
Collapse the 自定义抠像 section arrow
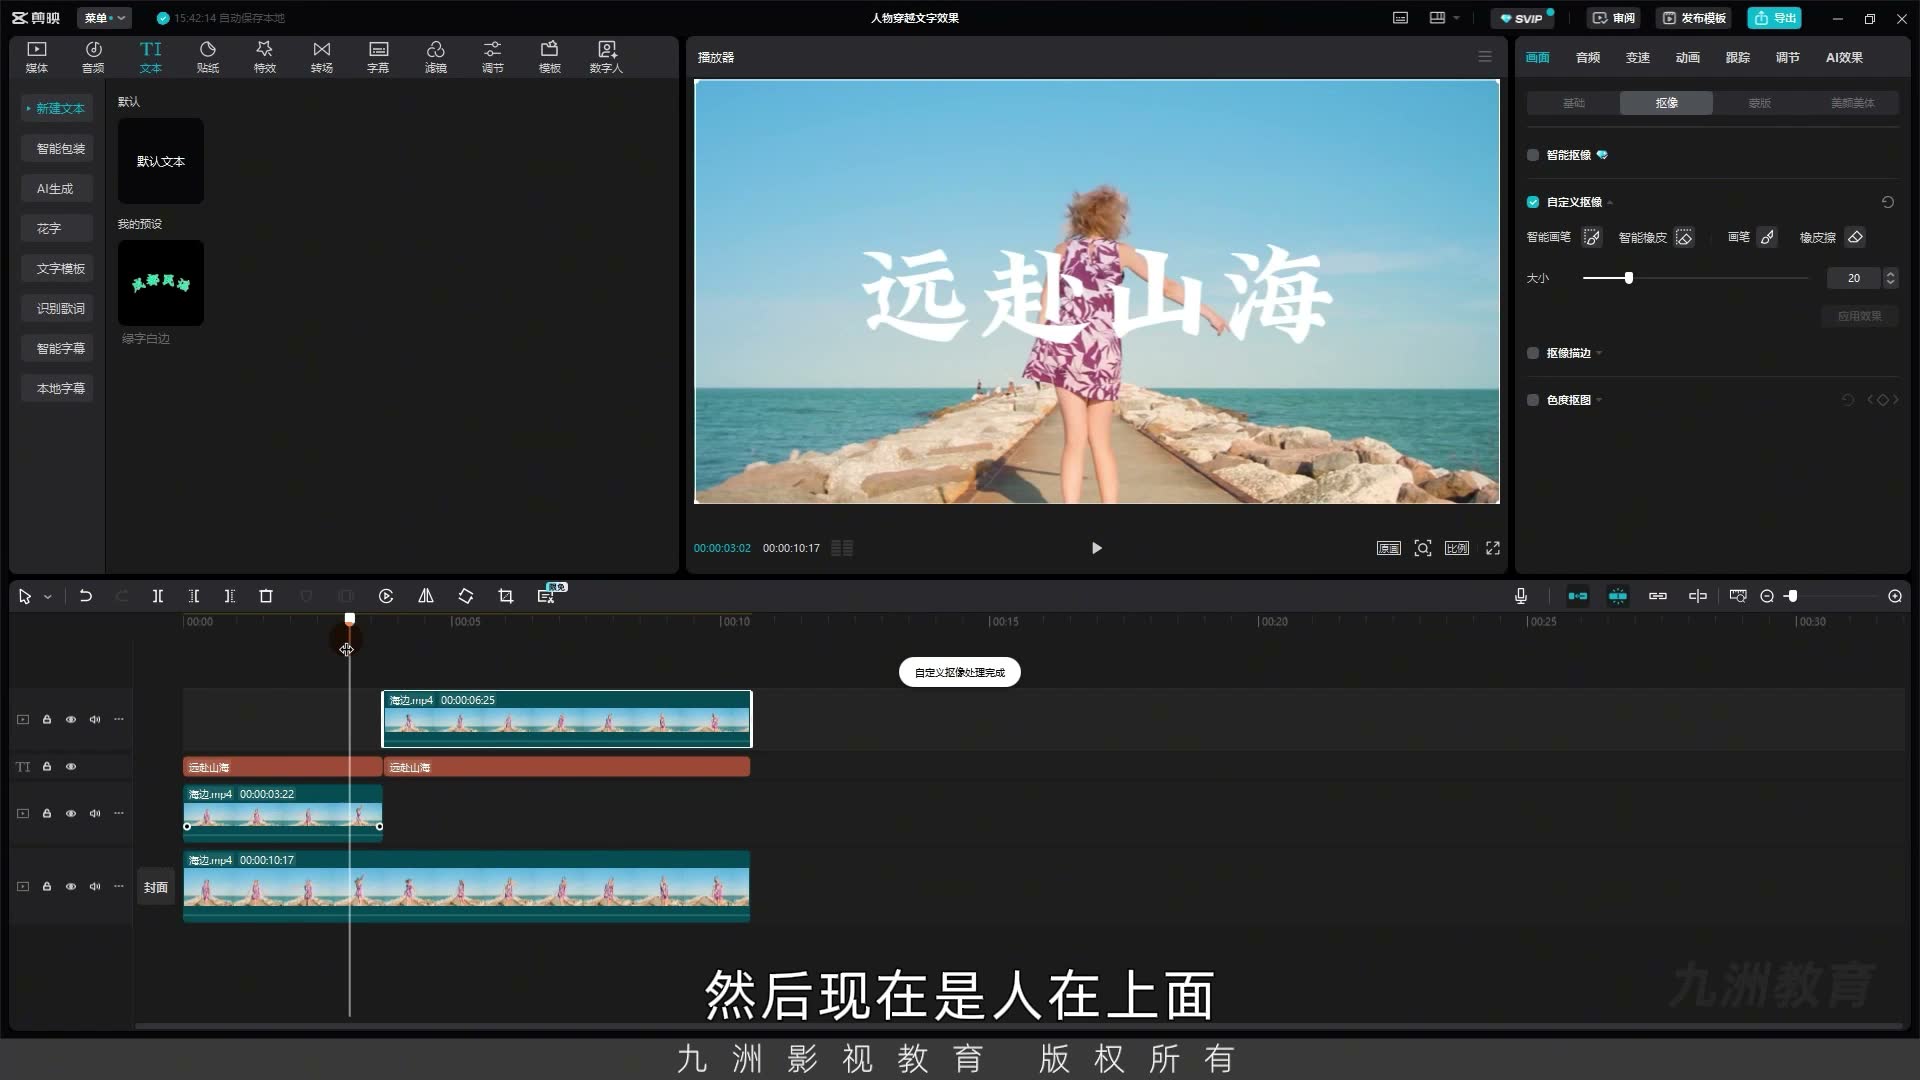click(1610, 203)
